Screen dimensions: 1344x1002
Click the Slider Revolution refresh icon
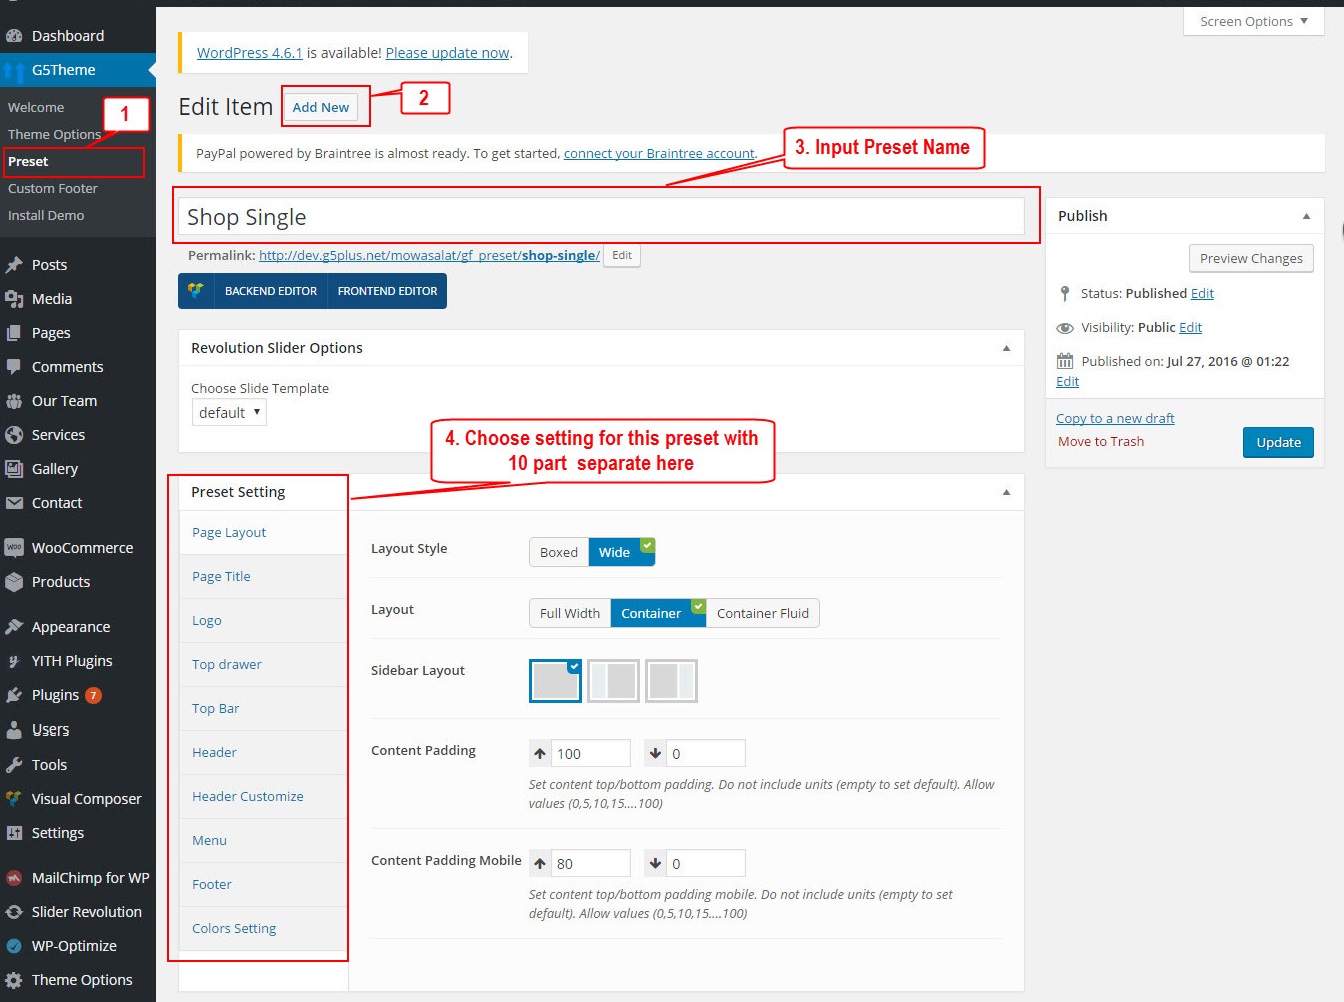[x=14, y=912]
